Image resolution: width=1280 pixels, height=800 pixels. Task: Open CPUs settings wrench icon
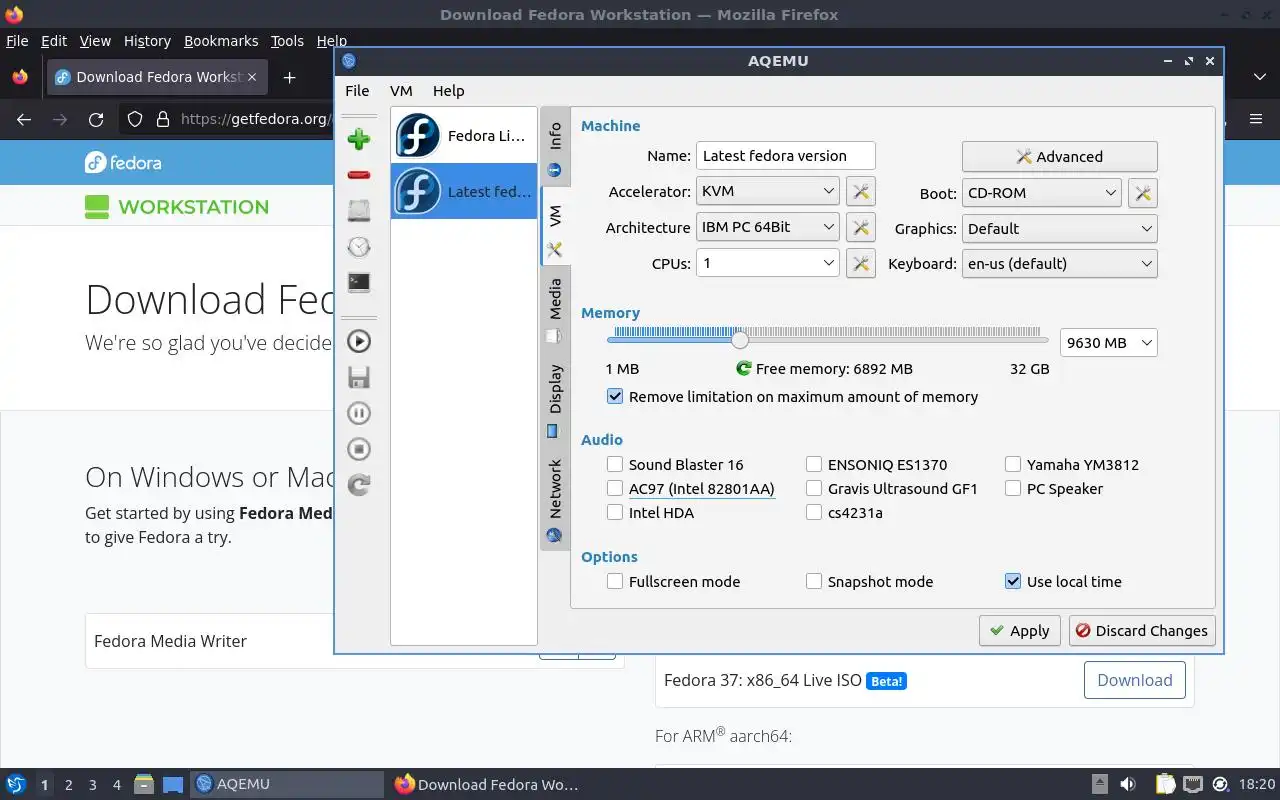861,263
